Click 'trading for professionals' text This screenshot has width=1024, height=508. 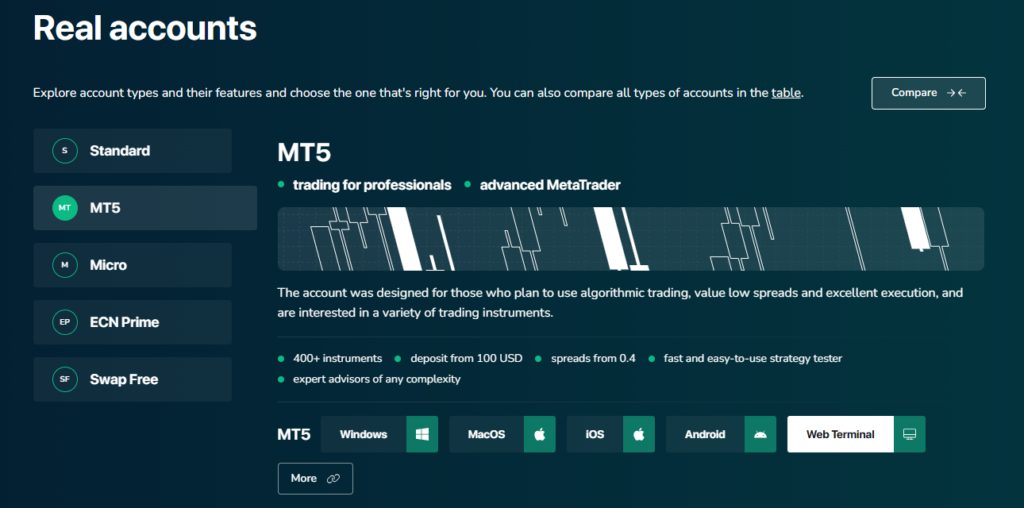point(372,185)
